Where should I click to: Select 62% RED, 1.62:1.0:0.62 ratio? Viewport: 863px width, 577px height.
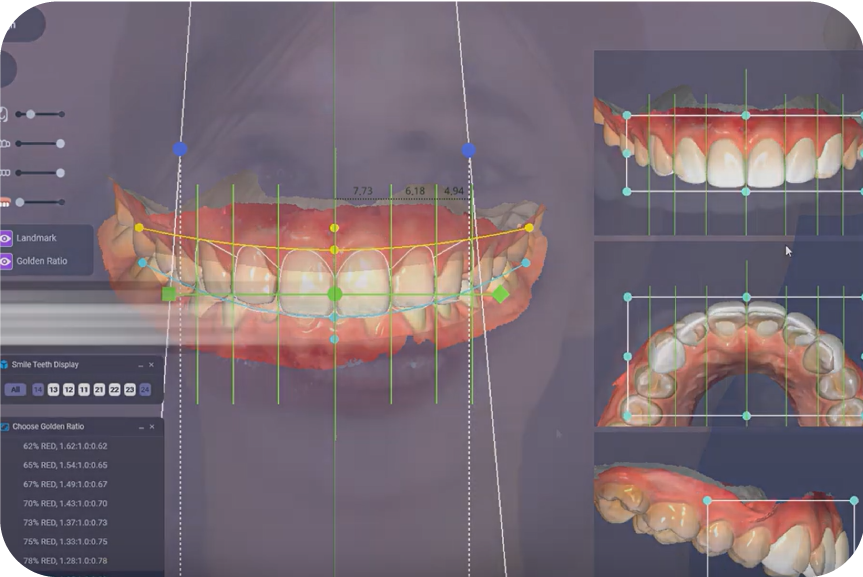(x=65, y=446)
